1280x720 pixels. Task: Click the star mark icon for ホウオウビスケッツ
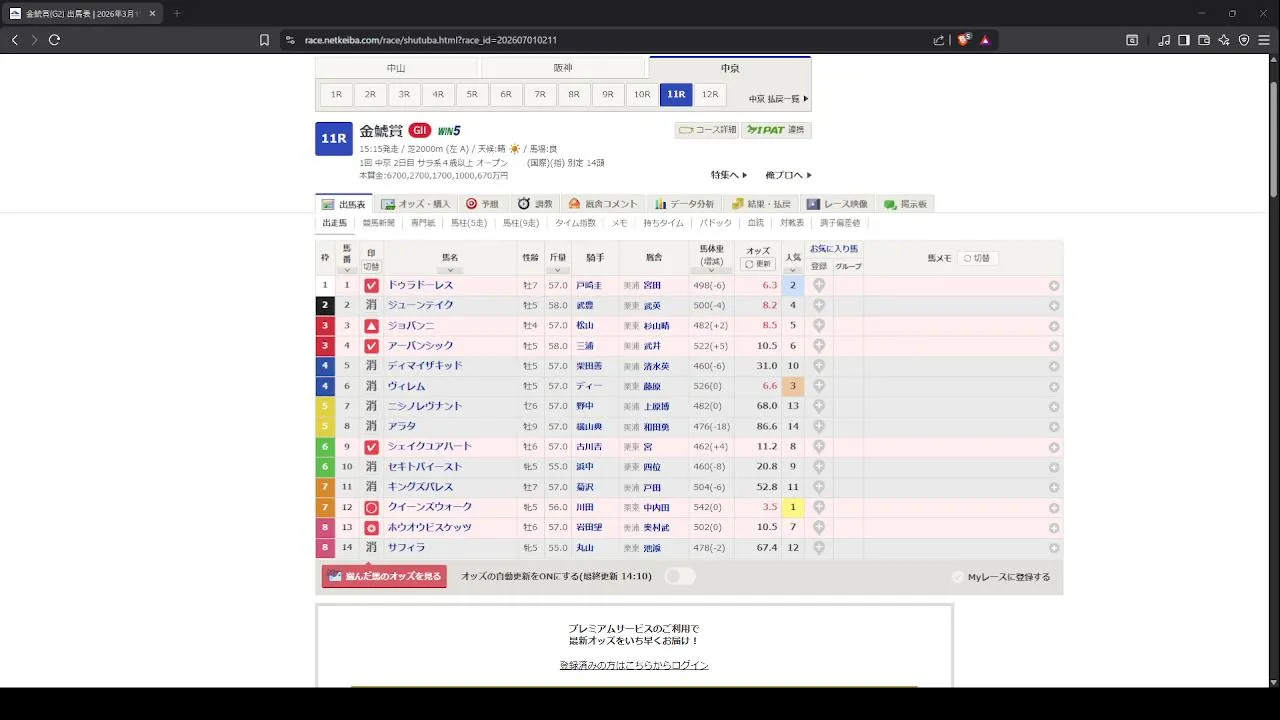point(371,527)
